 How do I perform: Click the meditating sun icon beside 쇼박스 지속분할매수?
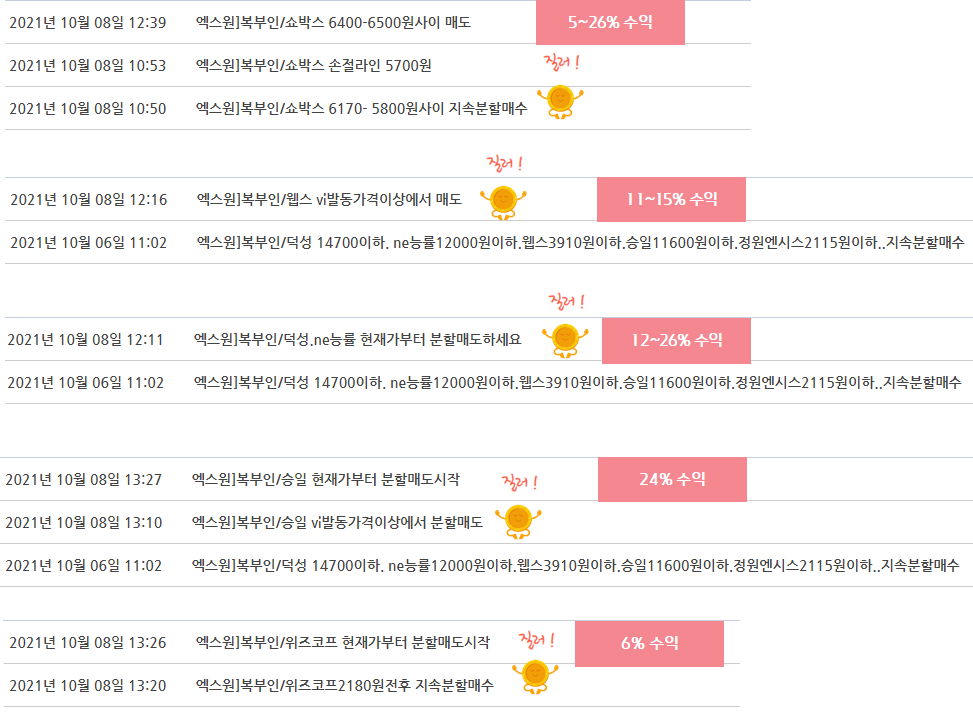[560, 102]
